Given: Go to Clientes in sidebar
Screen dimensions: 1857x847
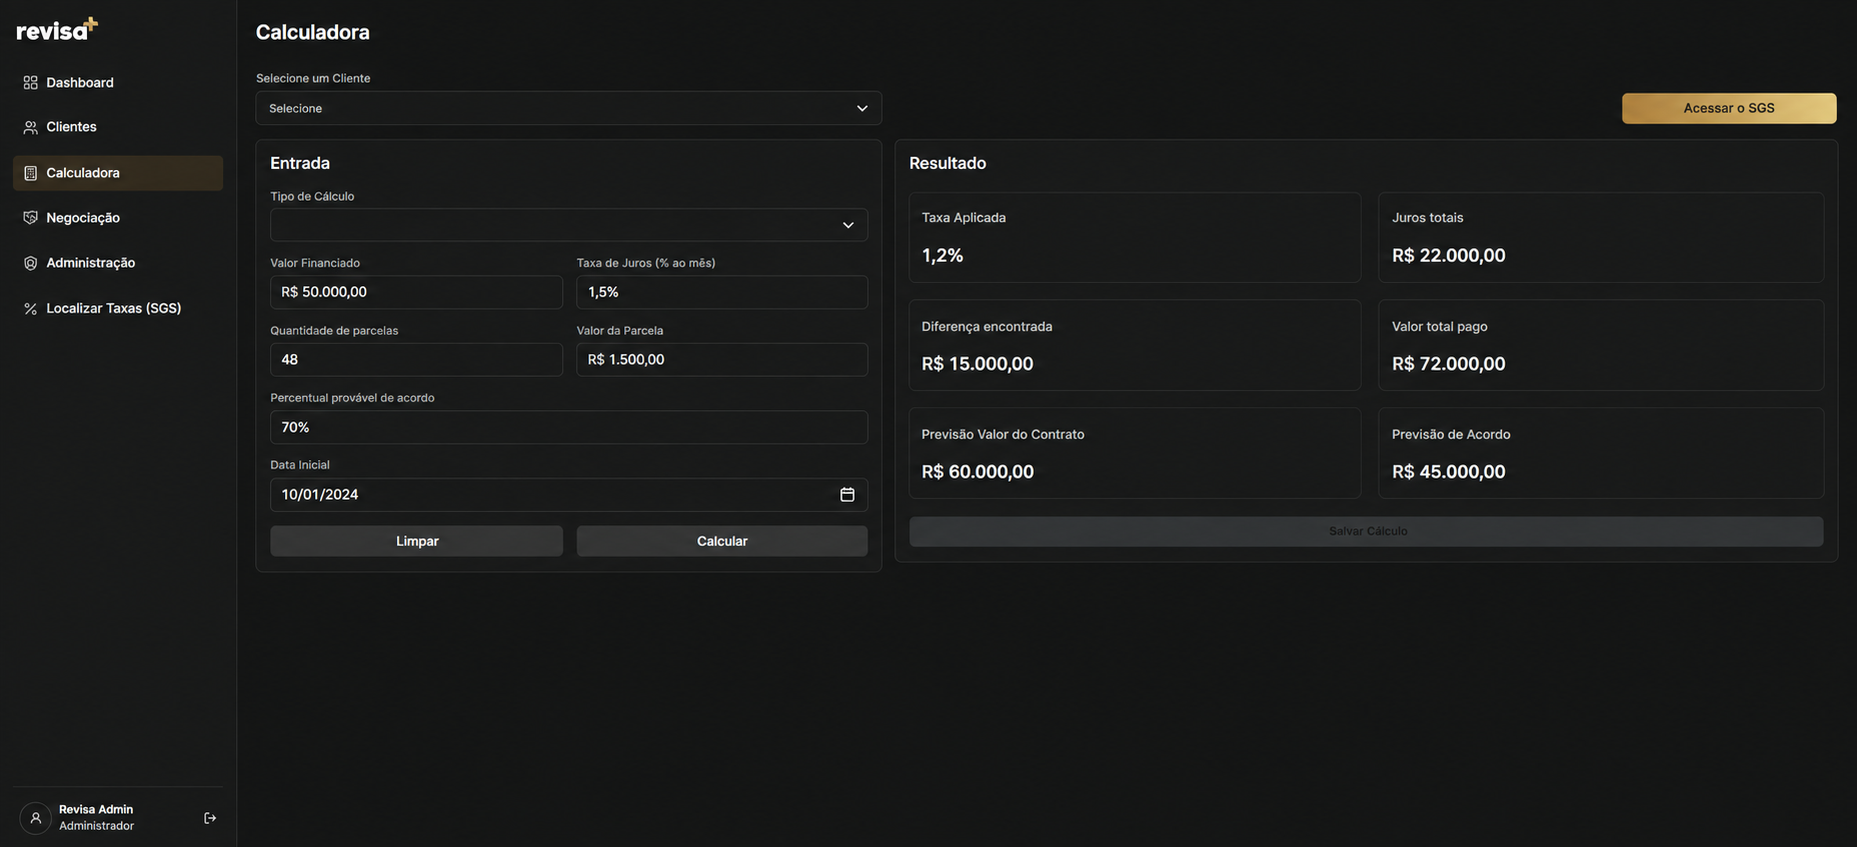Looking at the screenshot, I should [x=118, y=127].
